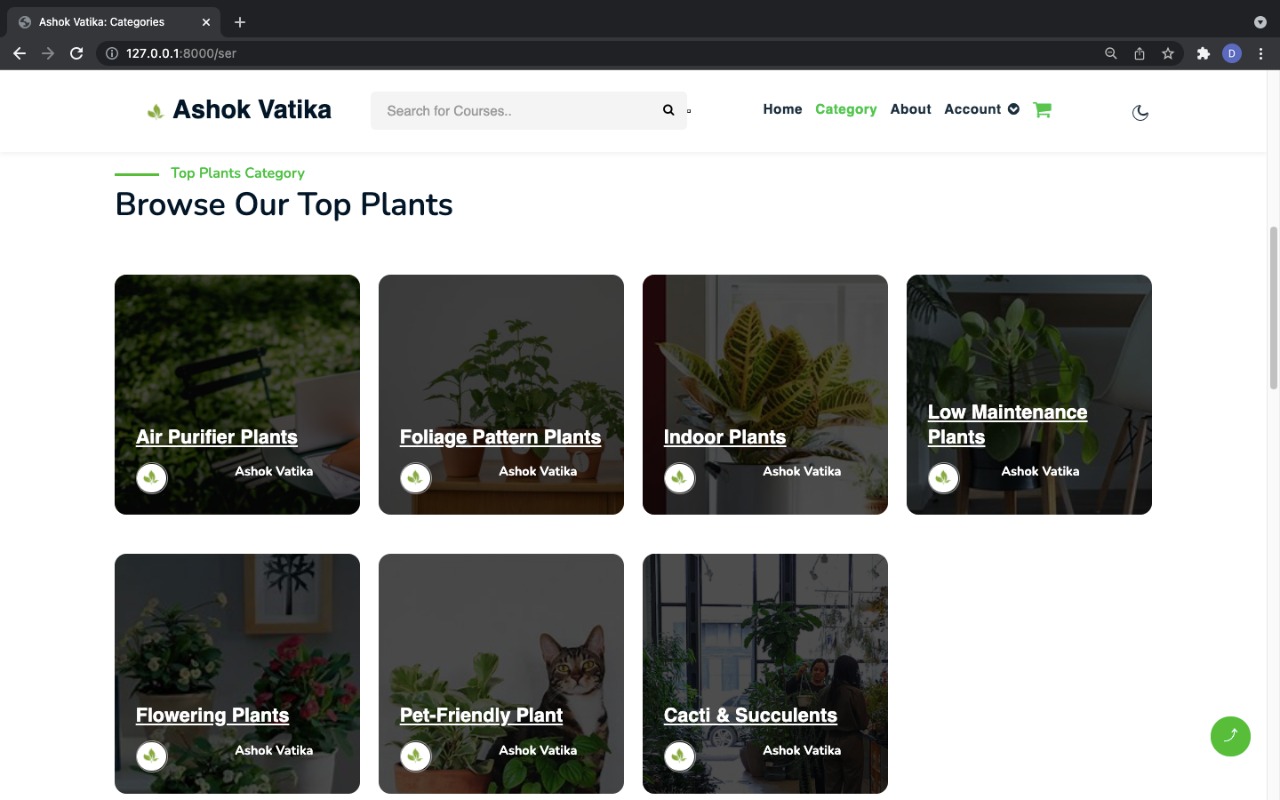Open the Chrome profile menu
The width and height of the screenshot is (1280, 800).
1231,53
